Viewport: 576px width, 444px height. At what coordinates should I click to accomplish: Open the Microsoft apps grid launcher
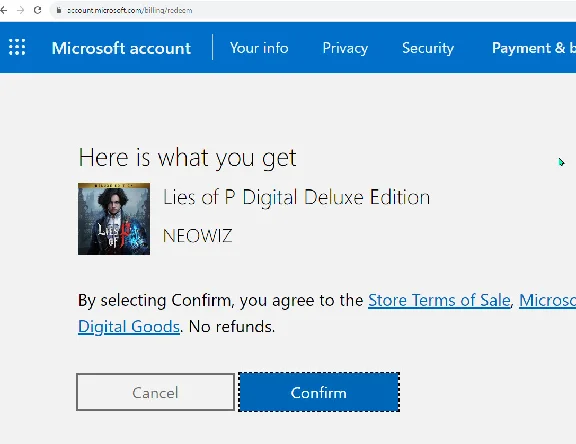(17, 47)
